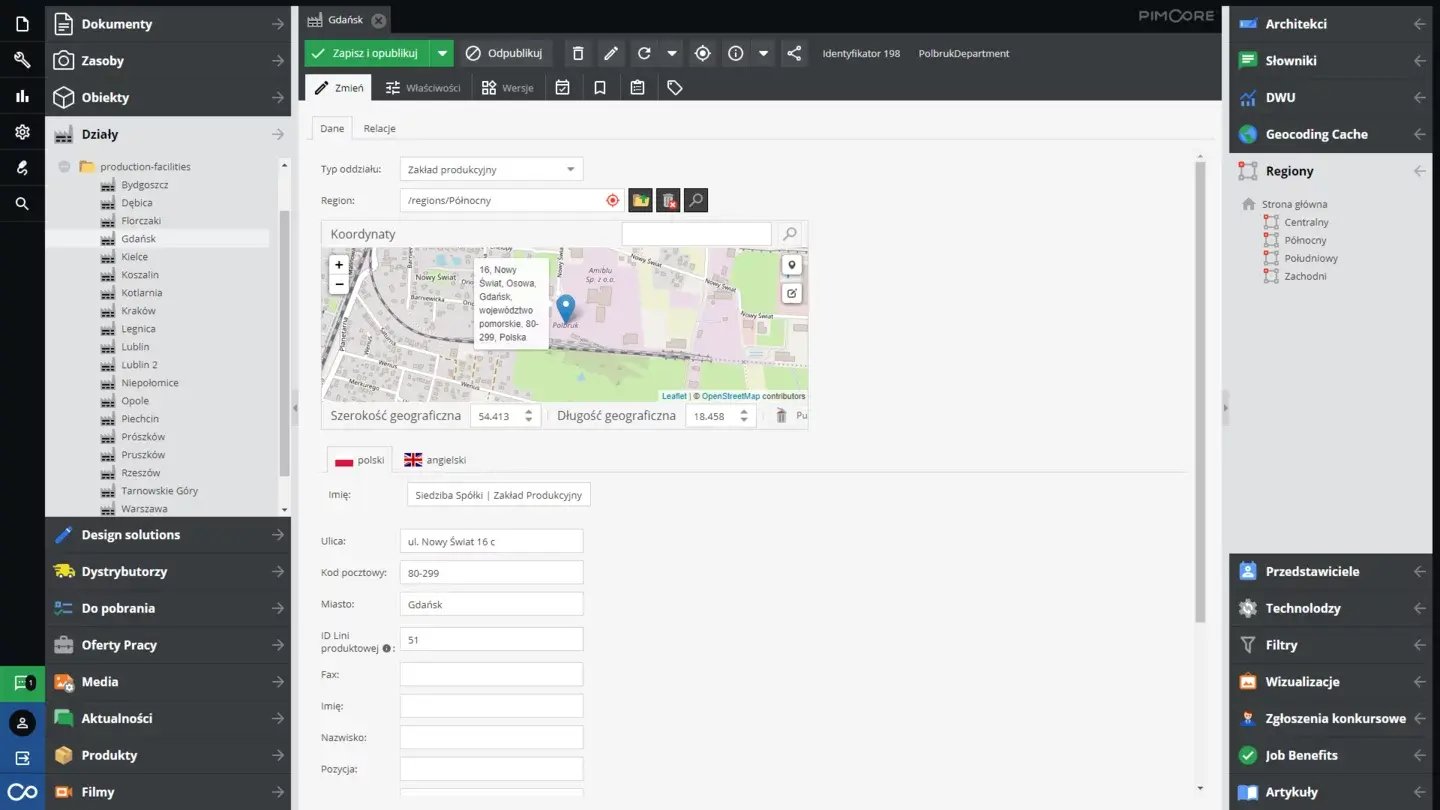This screenshot has height=810, width=1440.
Task: Open the user profile icon
Action: 22,722
